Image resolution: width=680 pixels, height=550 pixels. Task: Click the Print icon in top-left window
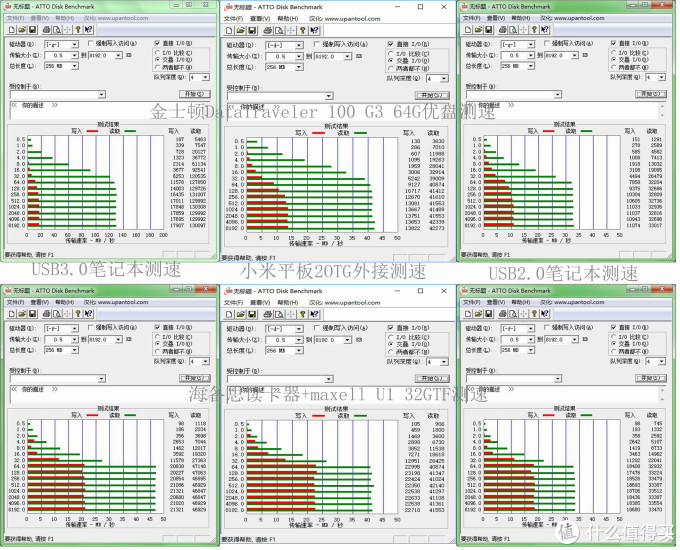point(46,30)
